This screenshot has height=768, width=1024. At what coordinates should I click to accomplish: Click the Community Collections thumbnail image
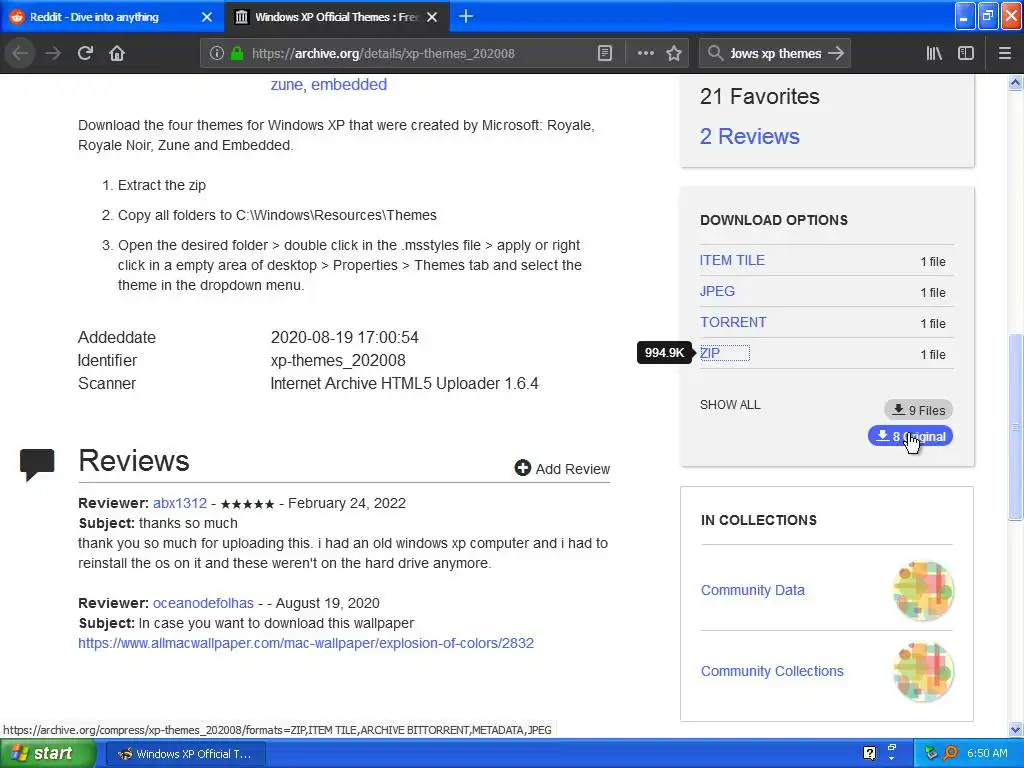923,671
